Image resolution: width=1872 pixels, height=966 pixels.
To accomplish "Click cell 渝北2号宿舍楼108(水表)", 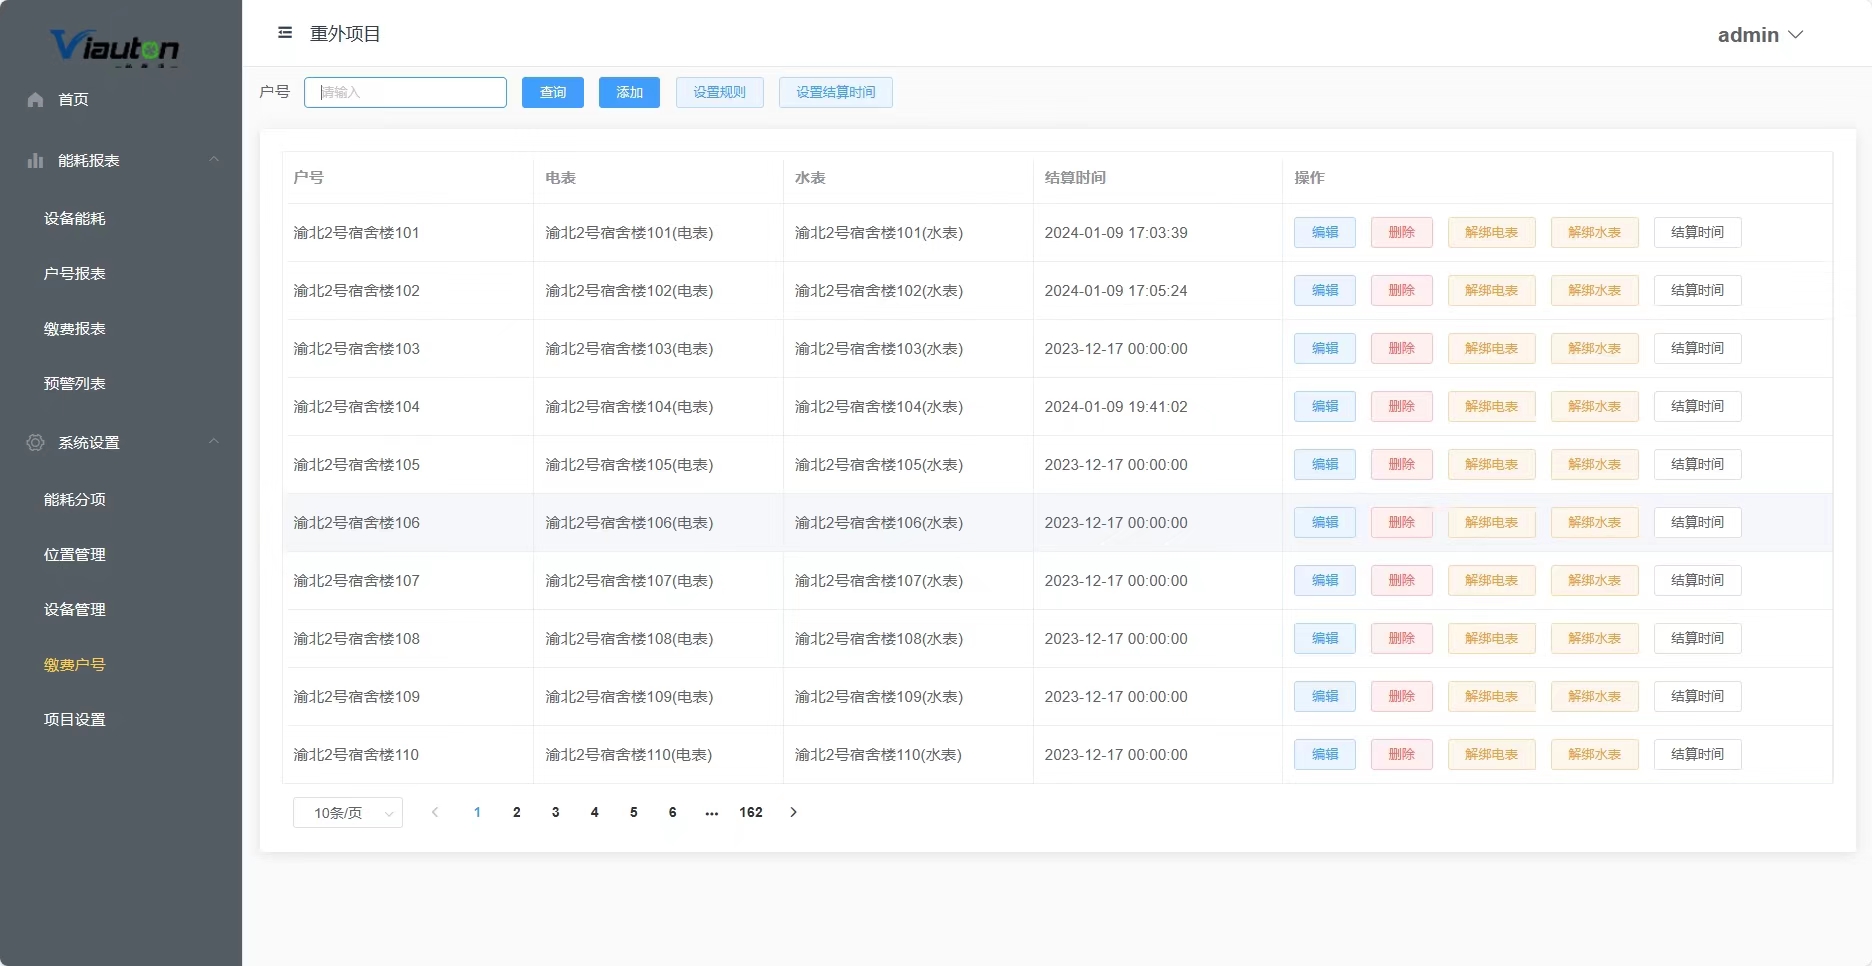I will point(879,638).
